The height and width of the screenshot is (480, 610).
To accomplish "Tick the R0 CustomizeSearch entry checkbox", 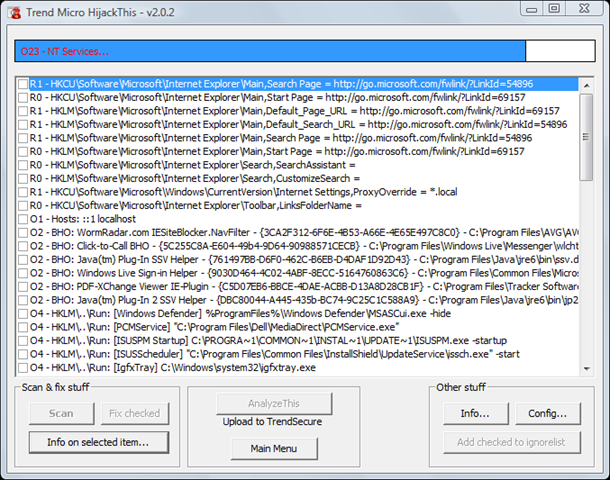I will click(23, 179).
